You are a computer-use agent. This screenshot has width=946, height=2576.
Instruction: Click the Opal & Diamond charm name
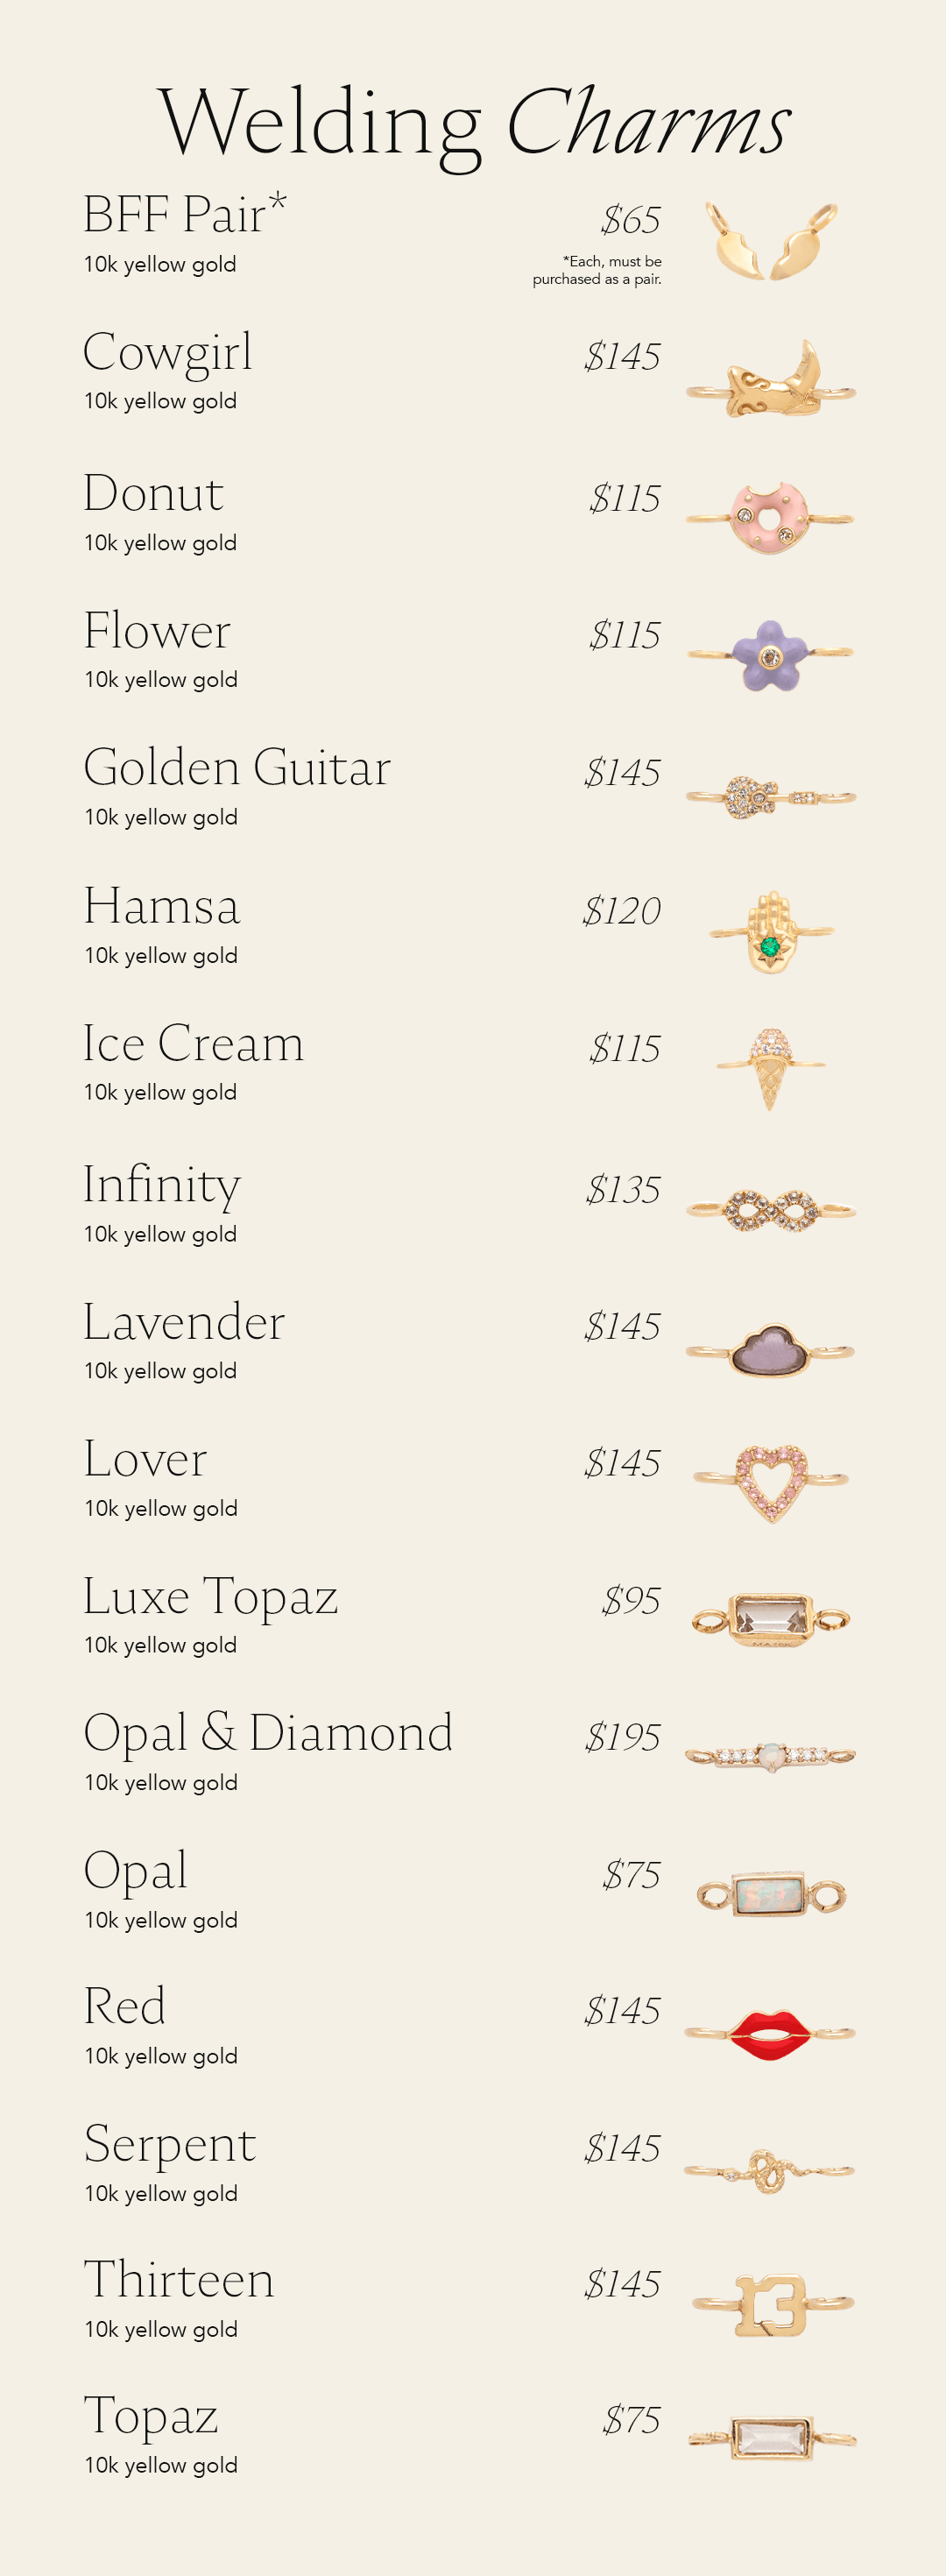click(268, 1733)
